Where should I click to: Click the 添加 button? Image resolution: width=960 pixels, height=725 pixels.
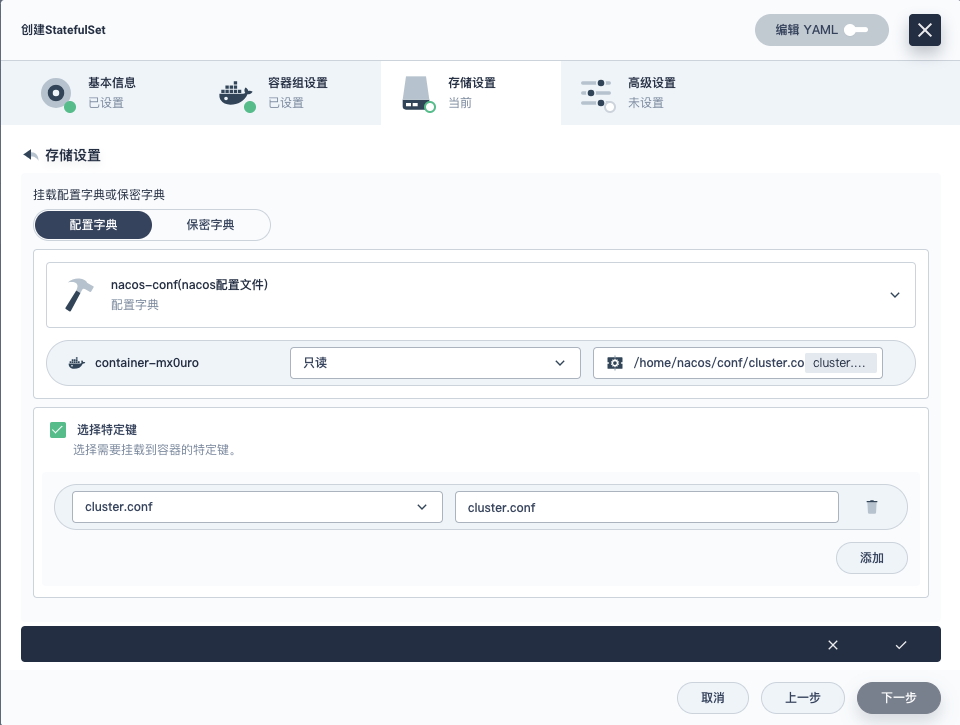pyautogui.click(x=872, y=558)
